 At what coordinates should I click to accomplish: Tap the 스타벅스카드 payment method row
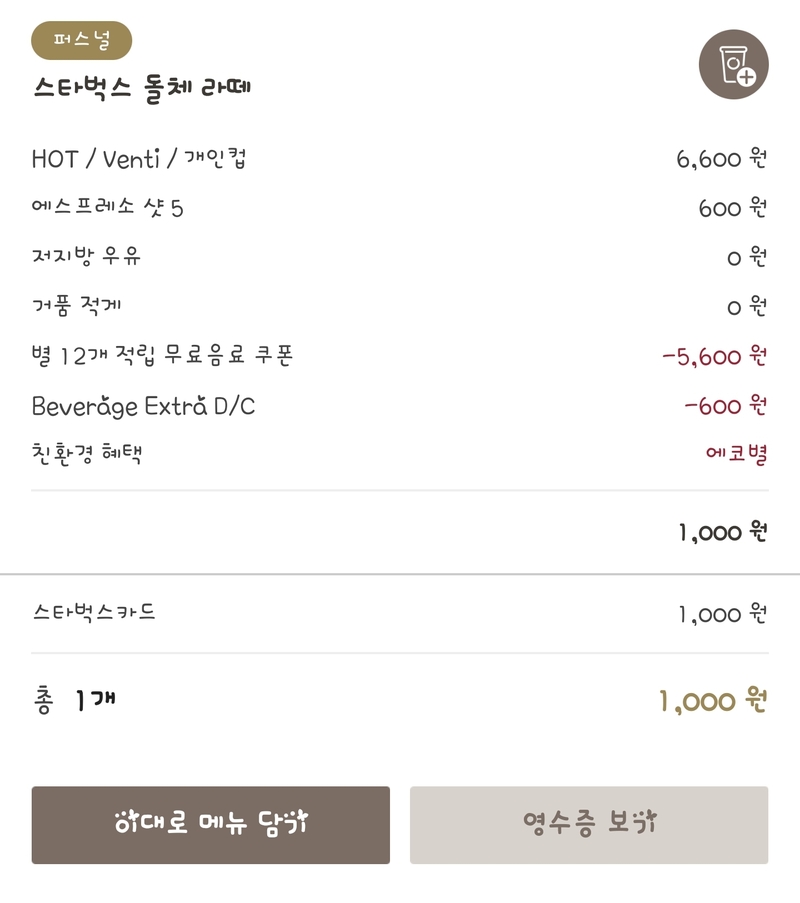(400, 613)
